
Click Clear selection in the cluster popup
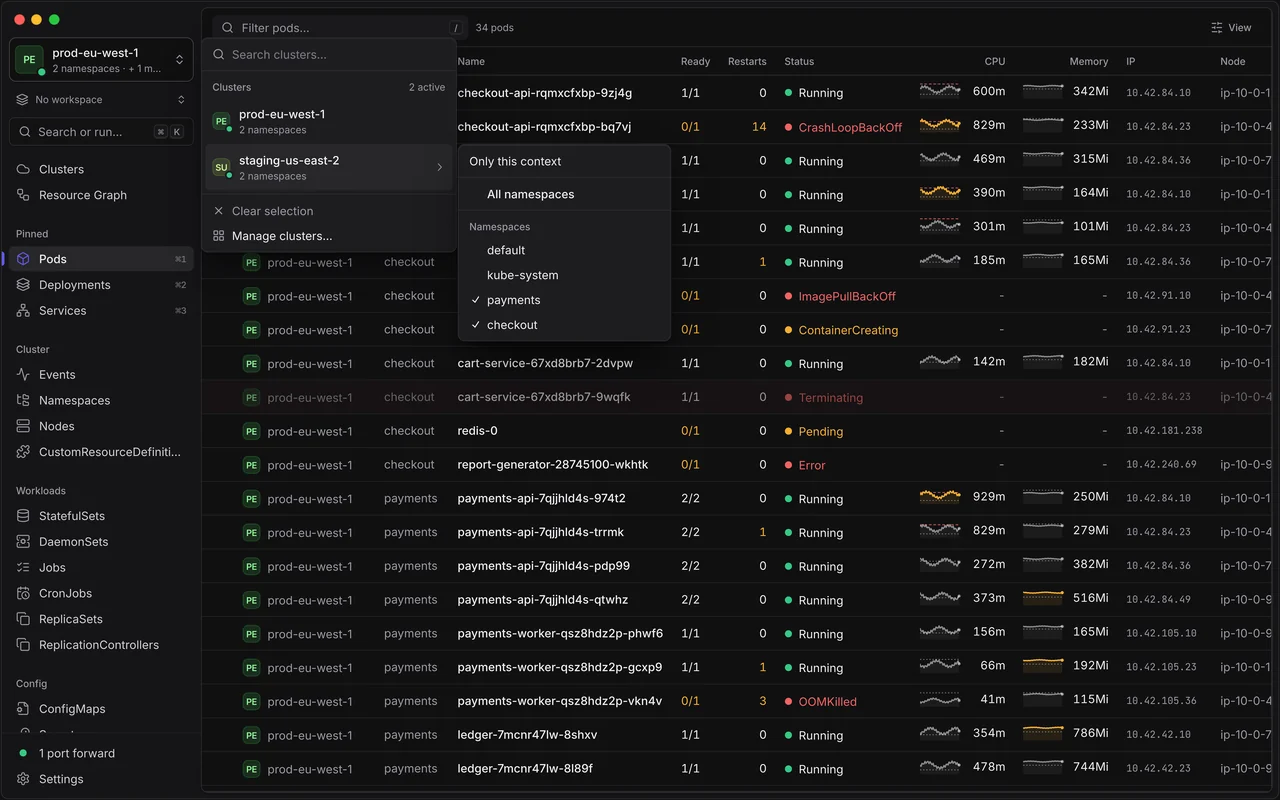click(329, 211)
